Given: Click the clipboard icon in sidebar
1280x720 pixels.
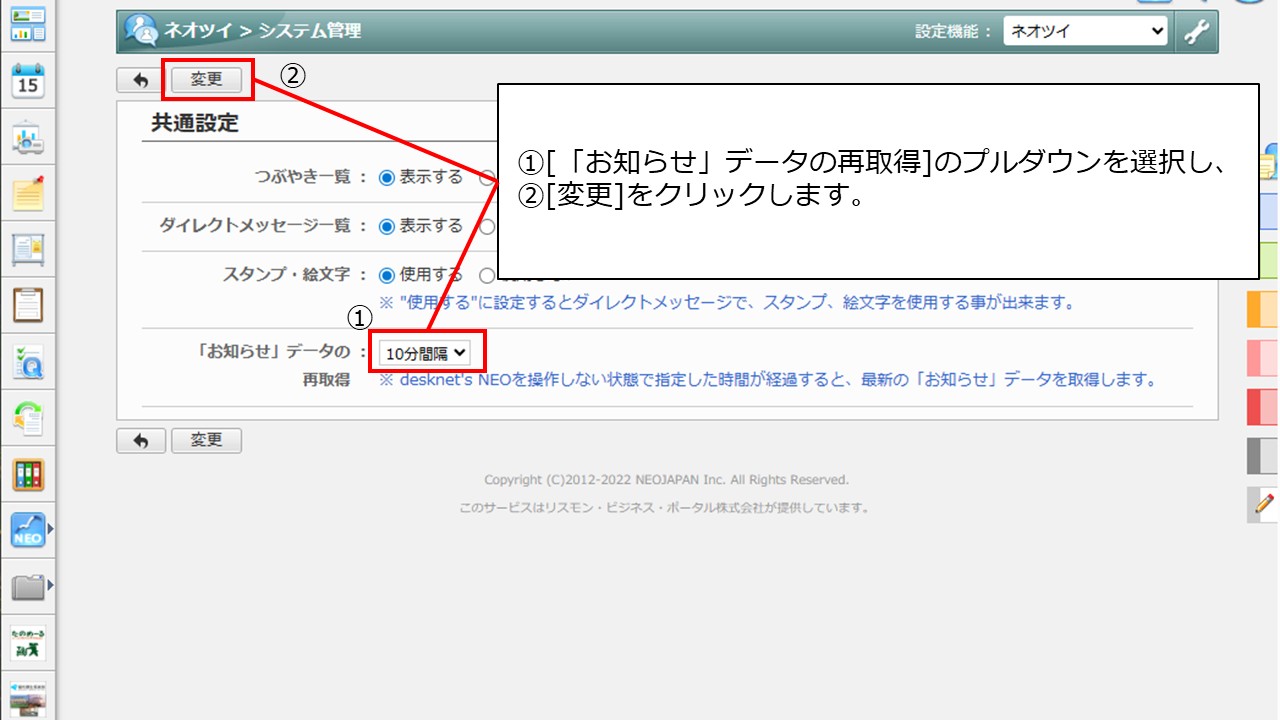Looking at the screenshot, I should [28, 304].
